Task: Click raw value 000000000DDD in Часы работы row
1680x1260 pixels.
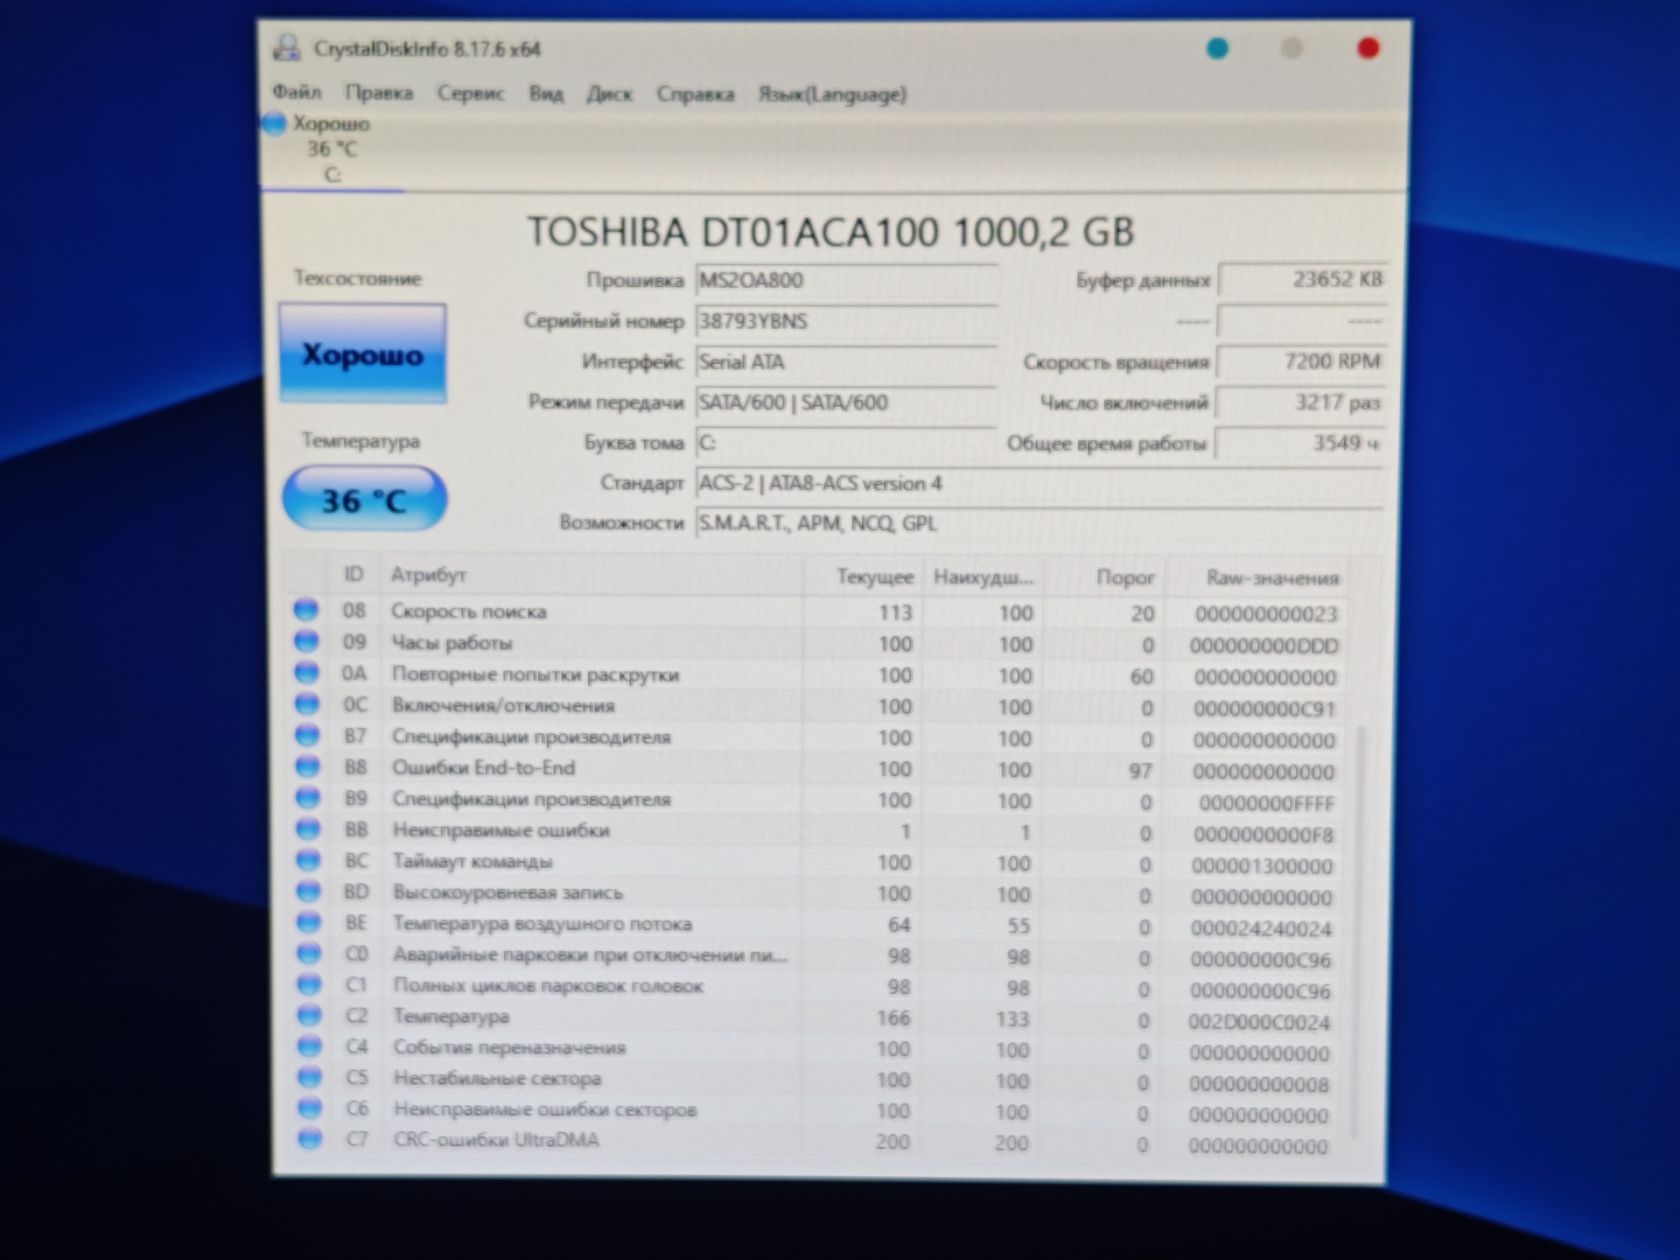Action: 1263,646
